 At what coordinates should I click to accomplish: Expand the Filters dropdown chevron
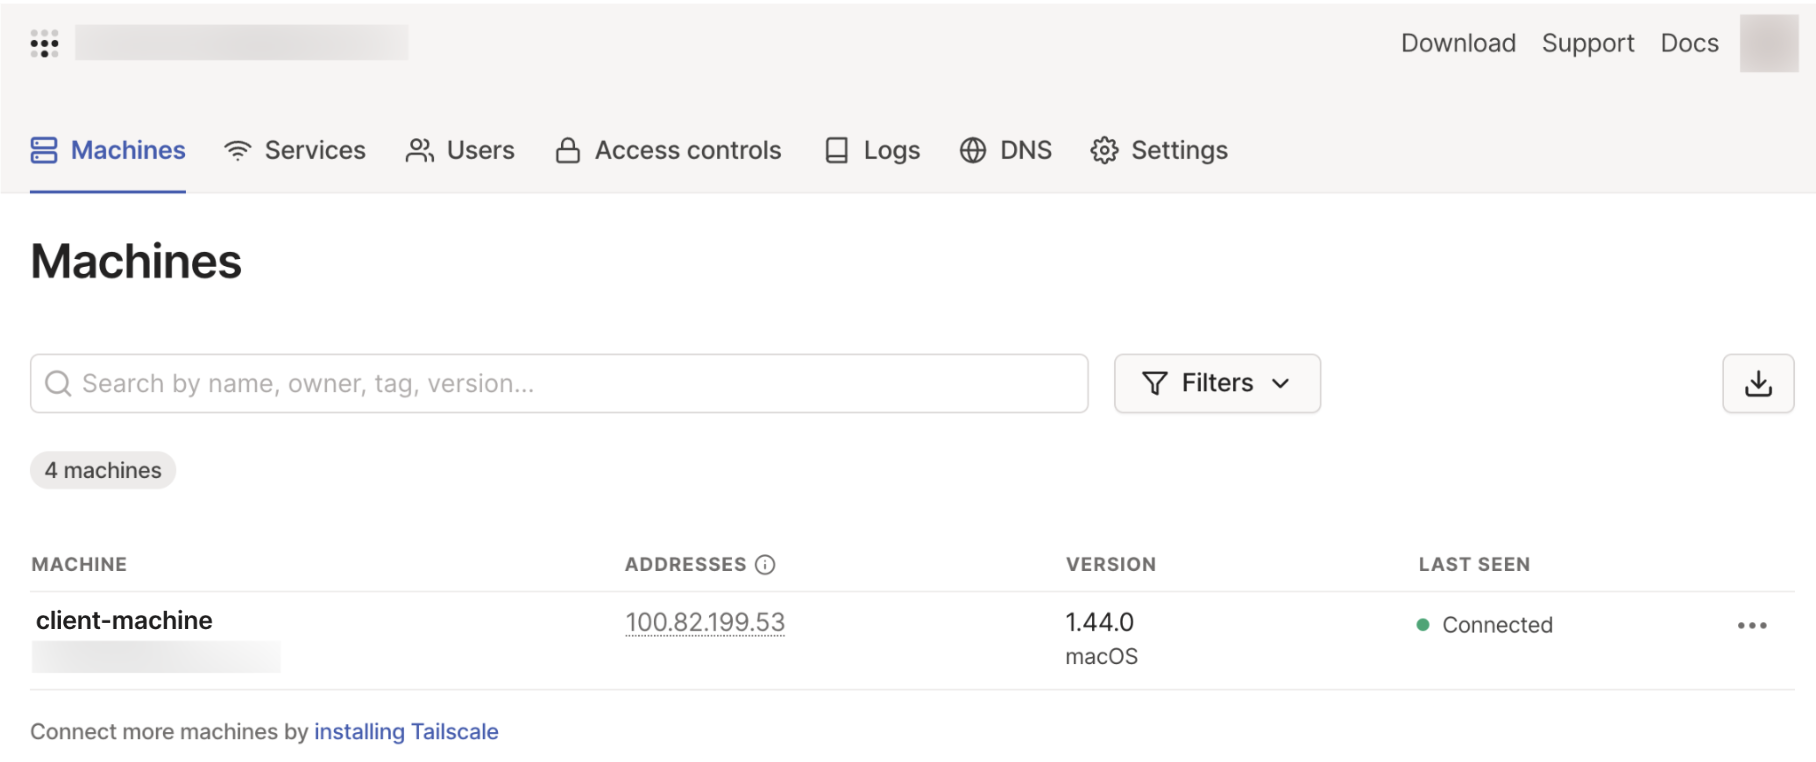click(1281, 384)
